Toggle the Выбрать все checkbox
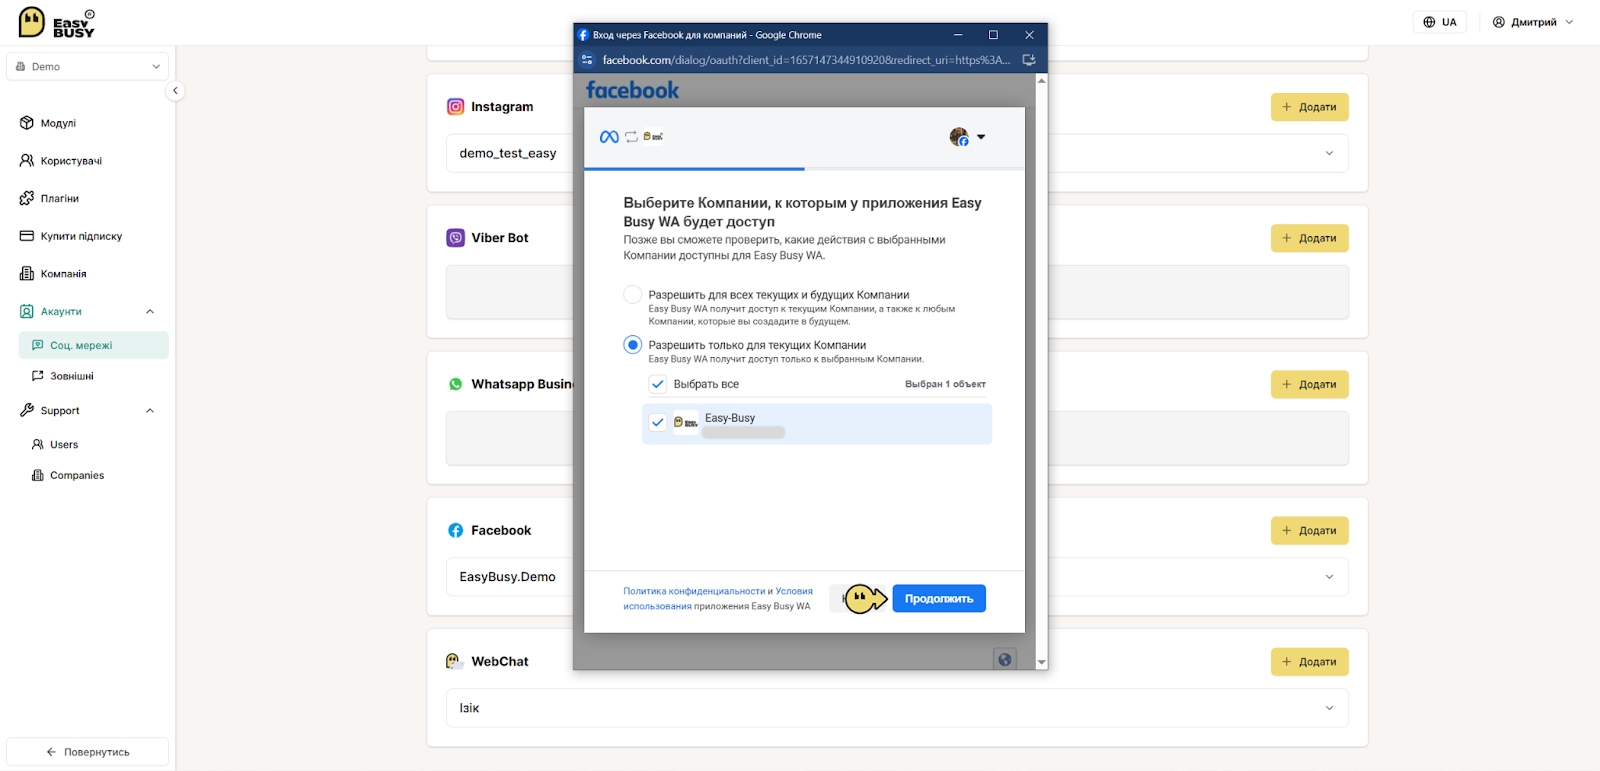 click(658, 384)
